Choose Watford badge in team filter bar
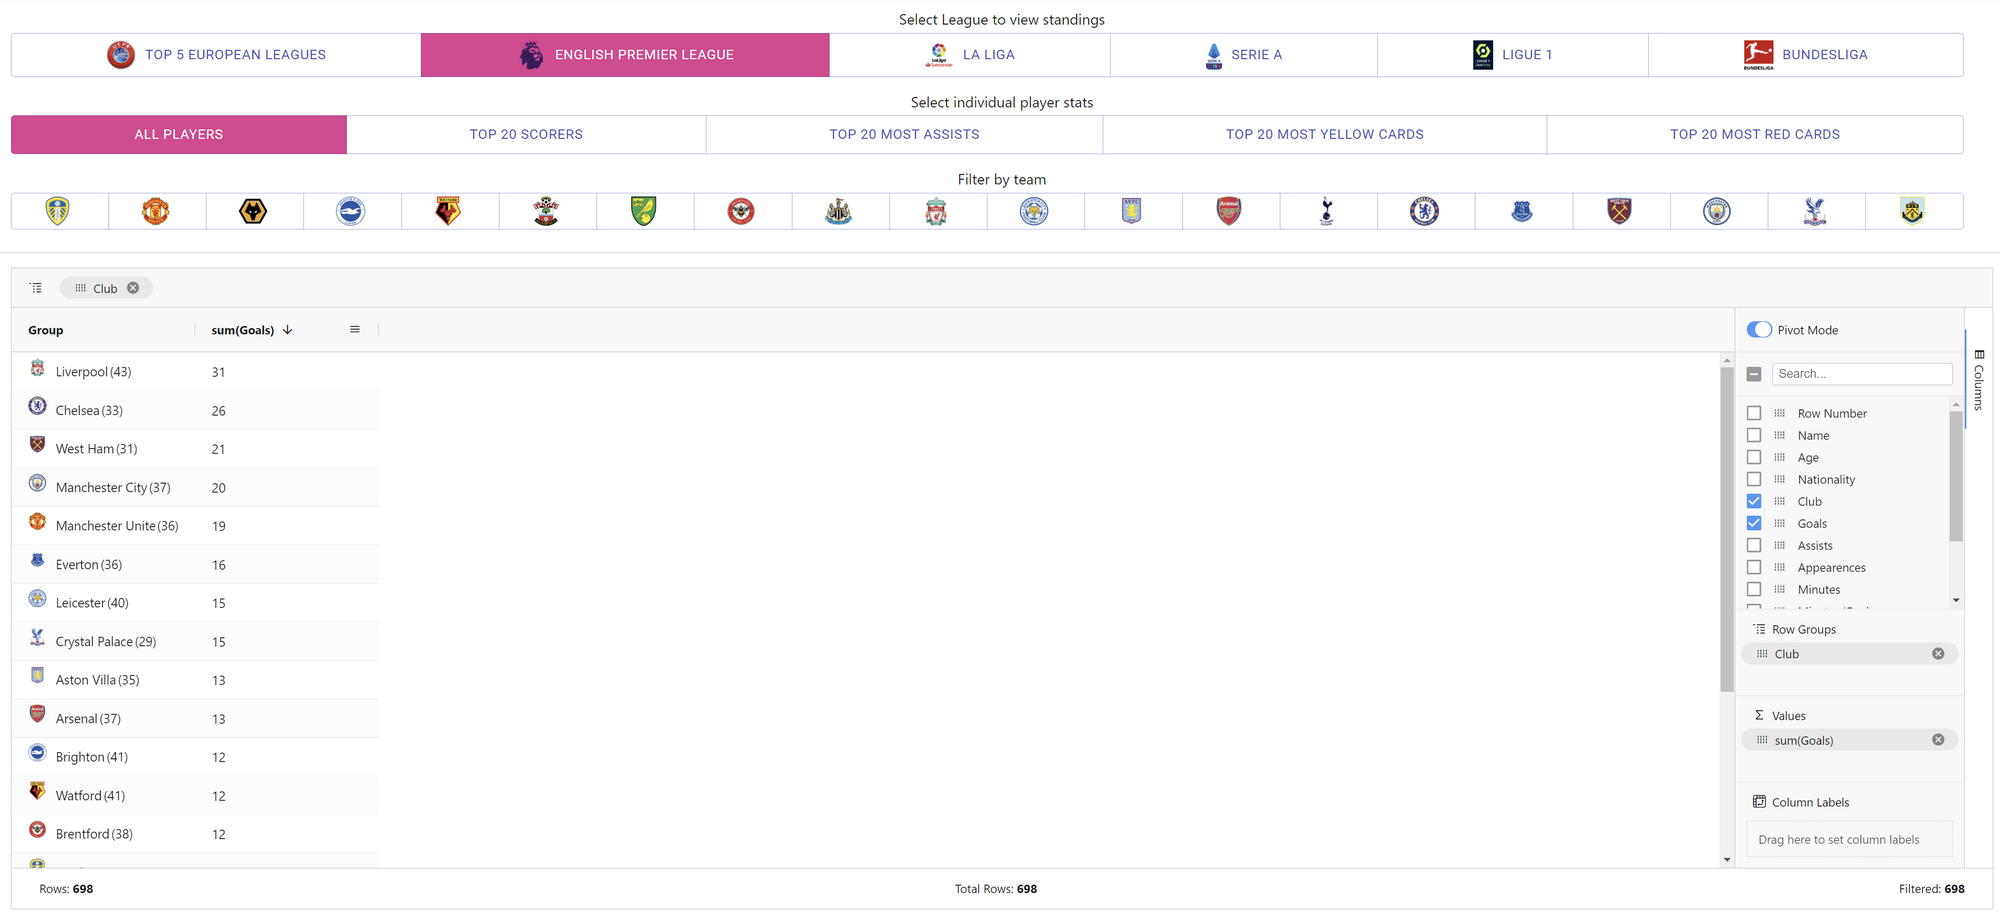Screen dimensions: 2000x924 click(448, 211)
